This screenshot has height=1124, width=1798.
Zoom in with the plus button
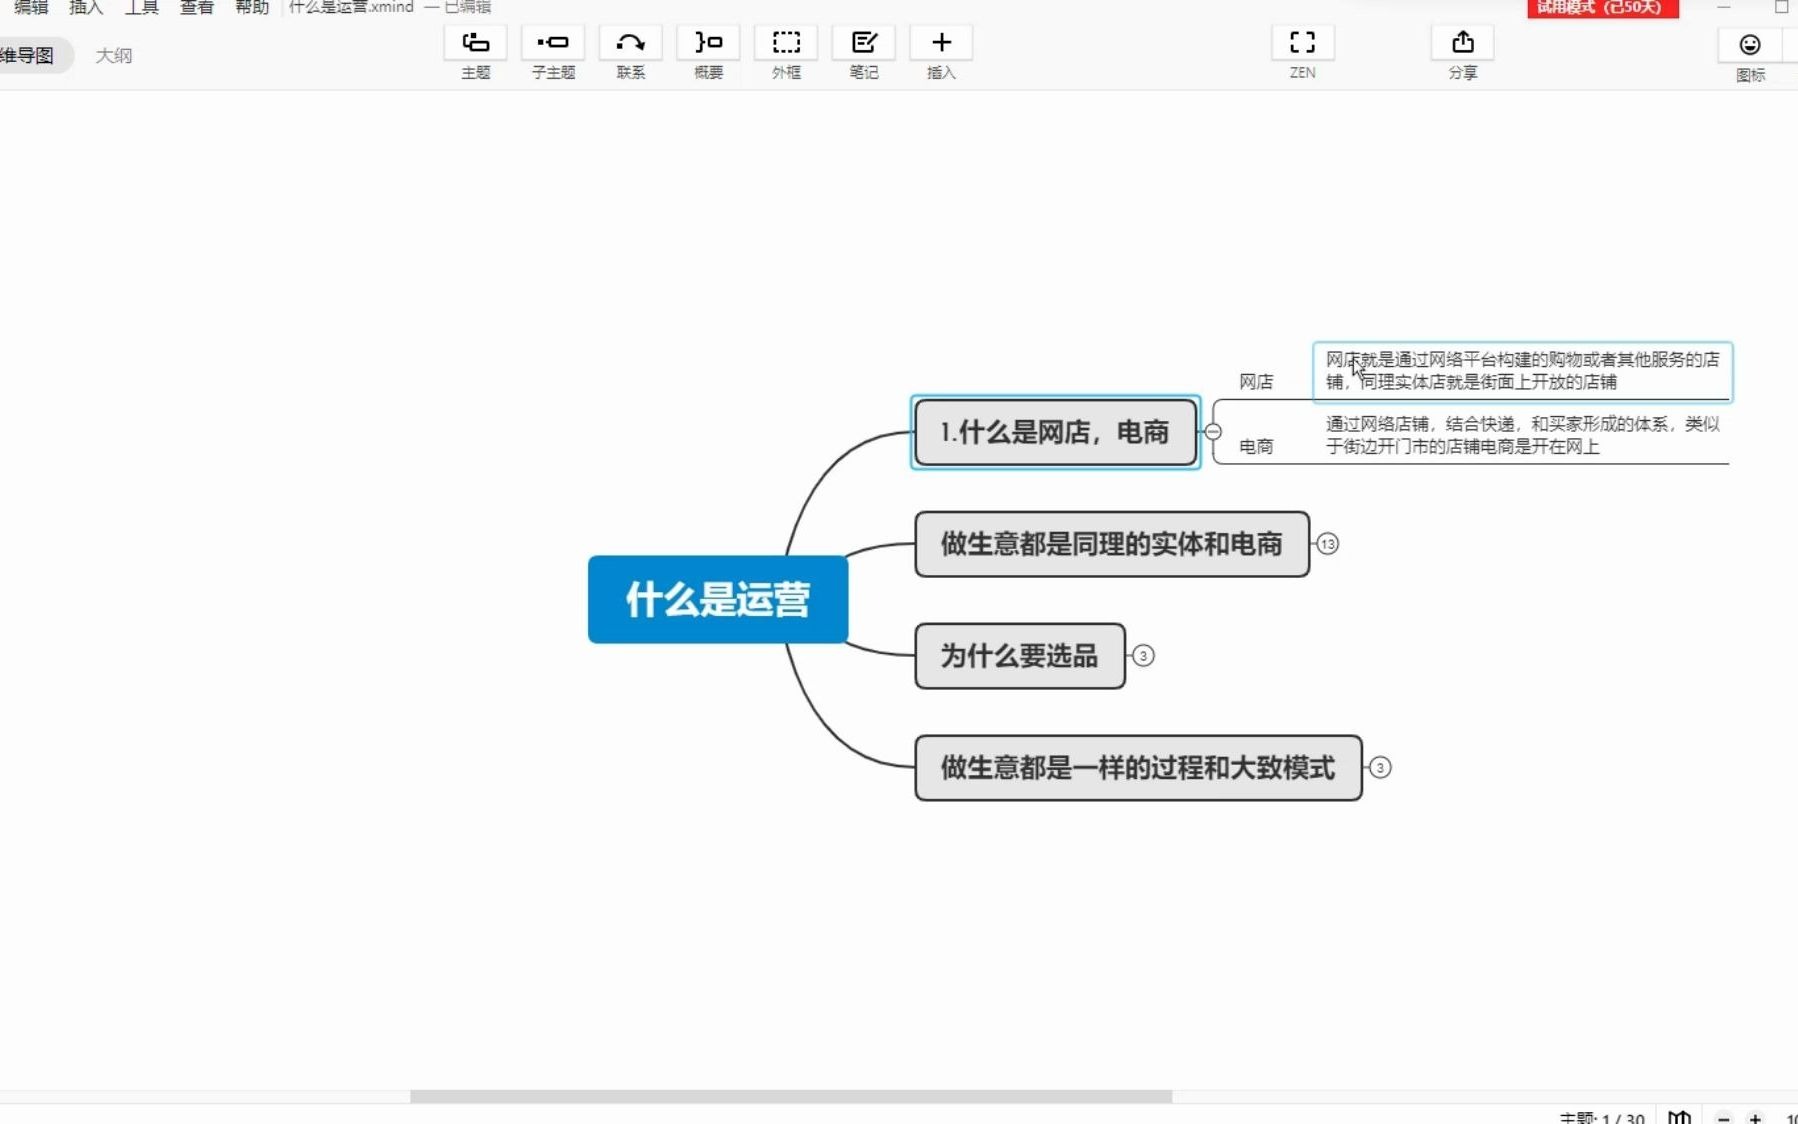pos(1755,1118)
